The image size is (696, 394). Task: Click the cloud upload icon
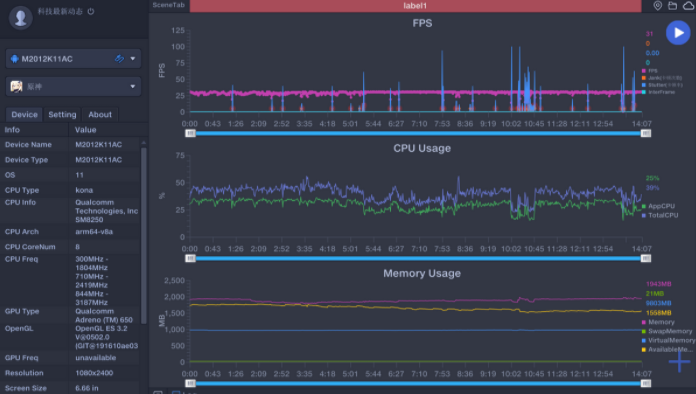point(688,6)
